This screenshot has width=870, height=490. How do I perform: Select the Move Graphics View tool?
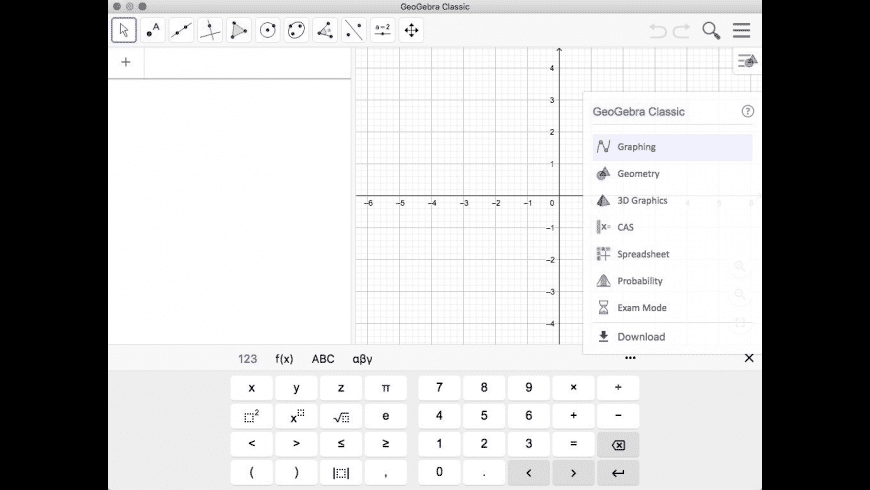(x=411, y=30)
